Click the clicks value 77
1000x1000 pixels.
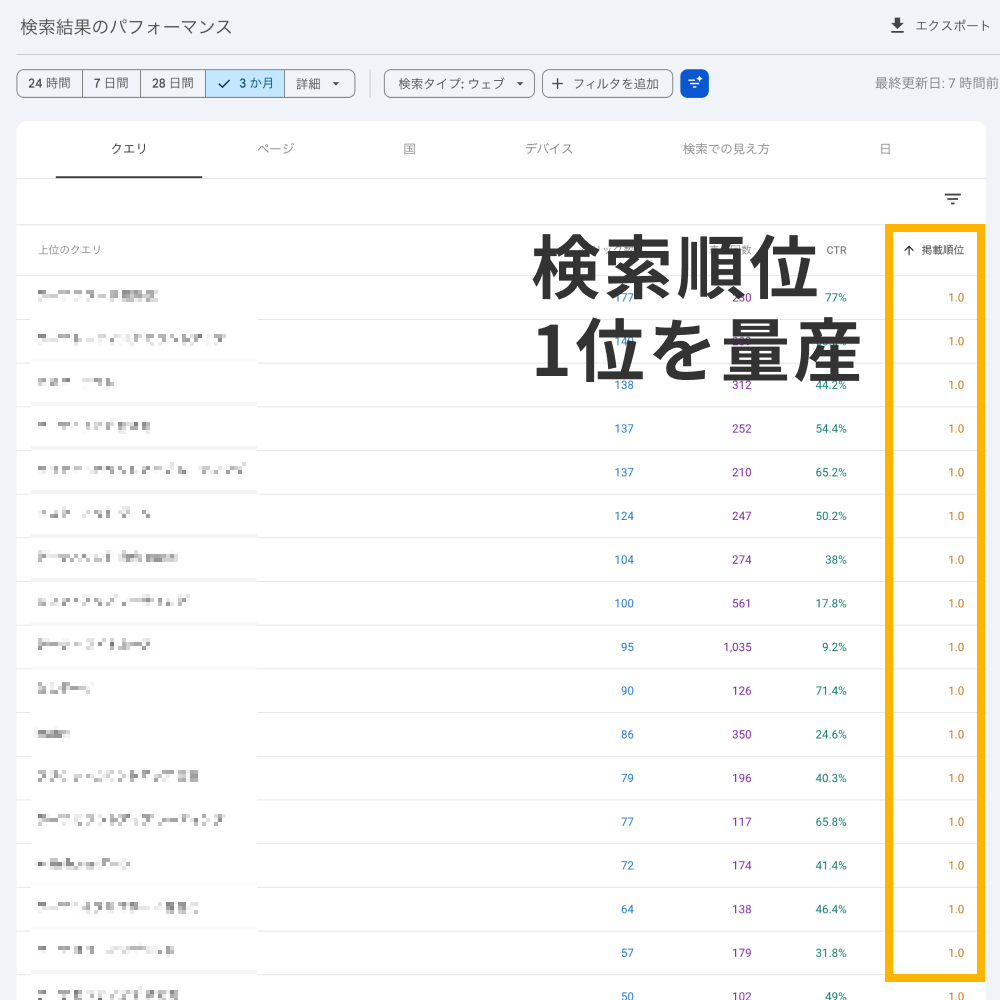coord(627,821)
